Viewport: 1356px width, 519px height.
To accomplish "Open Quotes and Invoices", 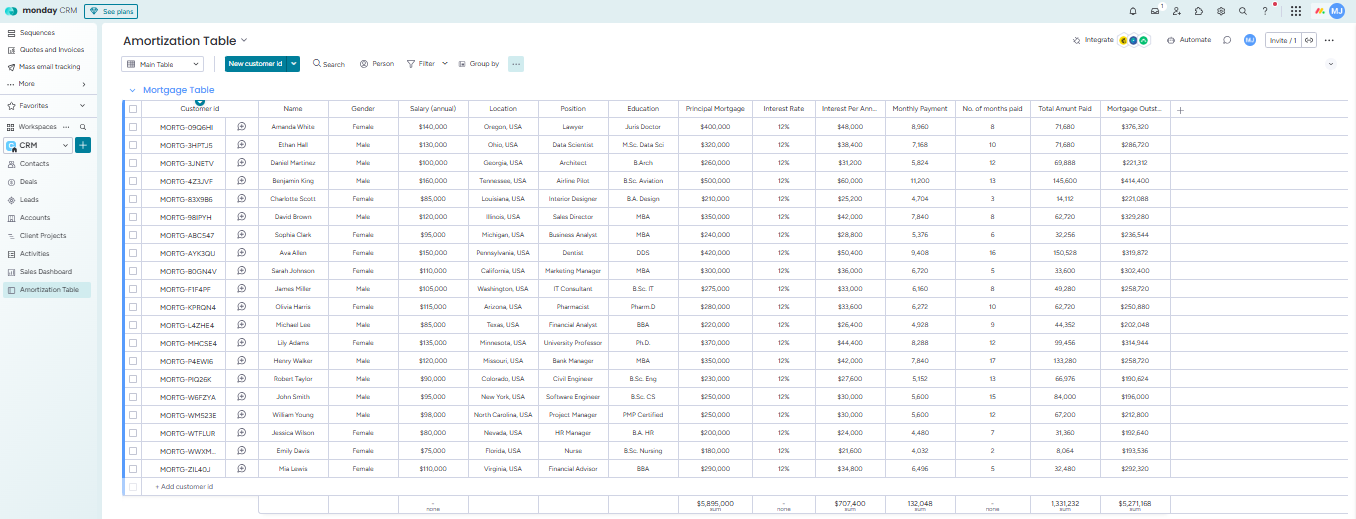I will (x=52, y=50).
